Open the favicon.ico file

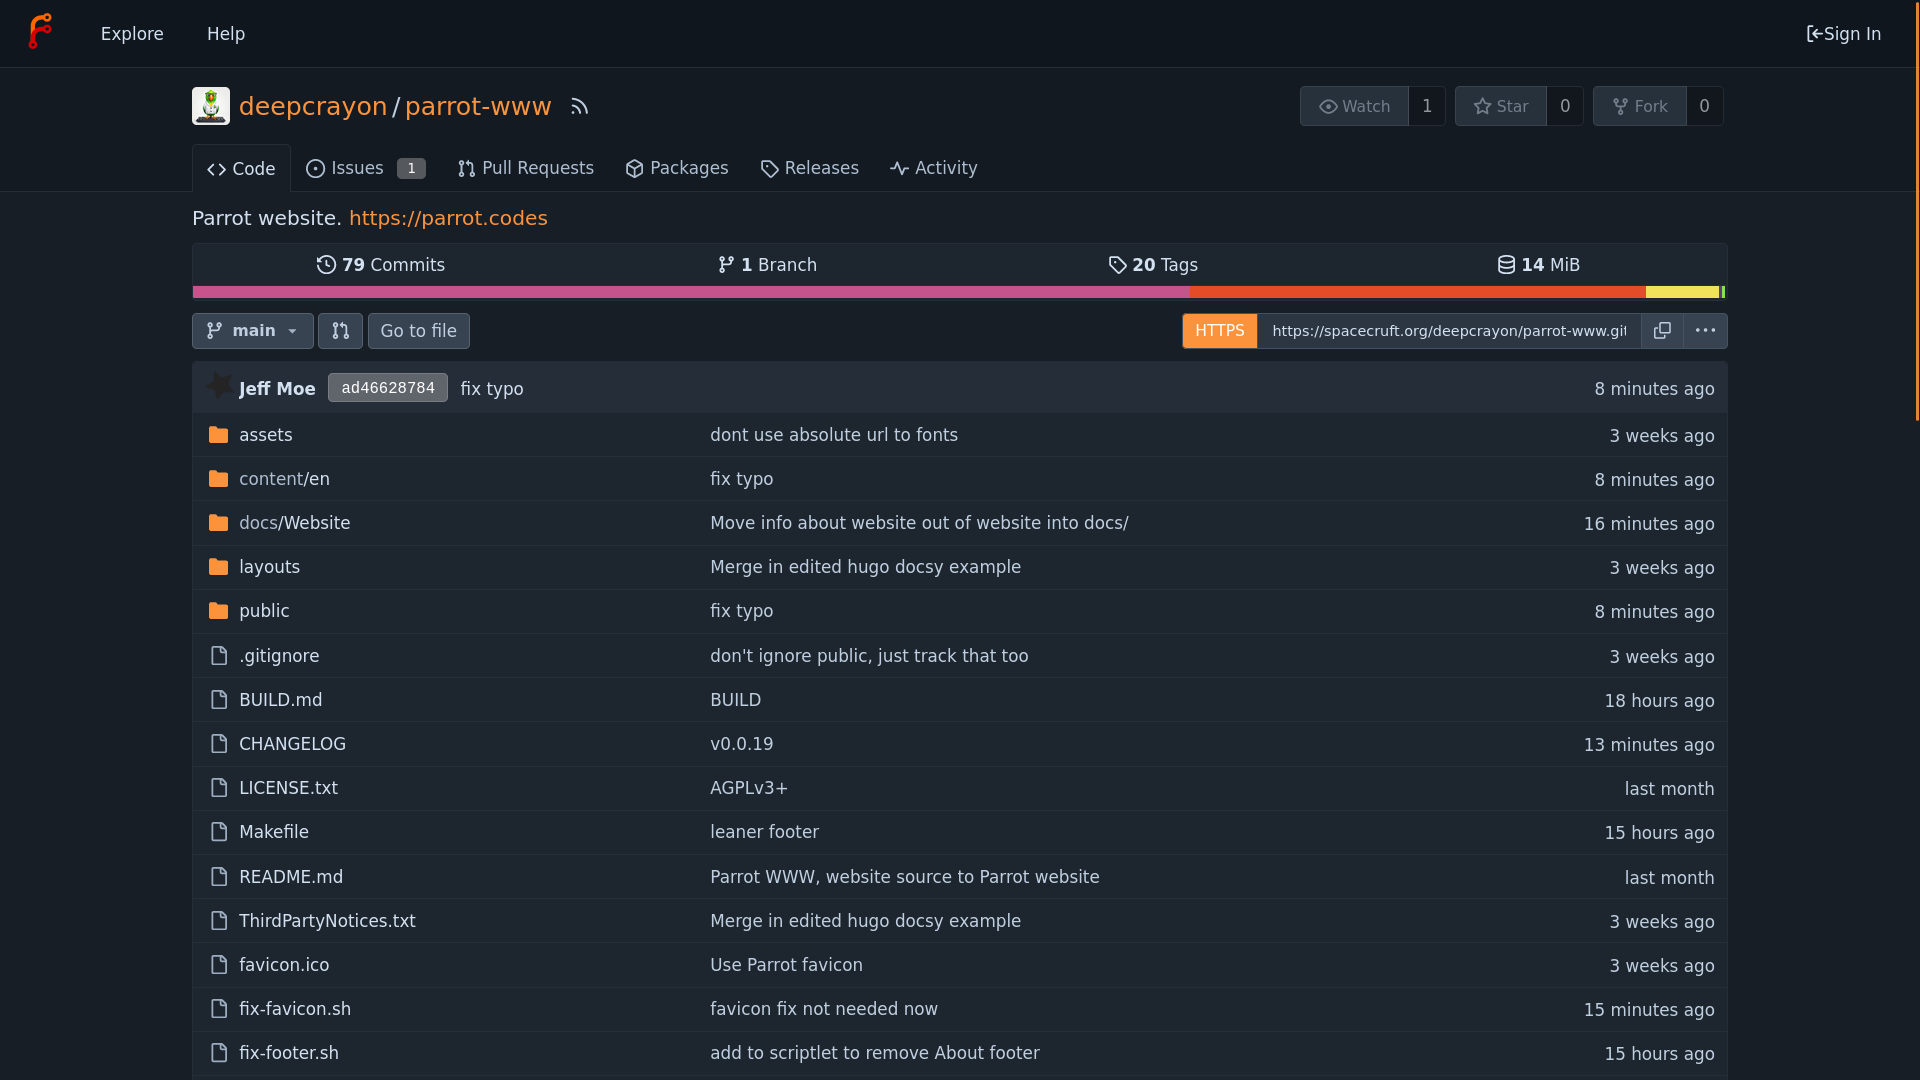[284, 965]
